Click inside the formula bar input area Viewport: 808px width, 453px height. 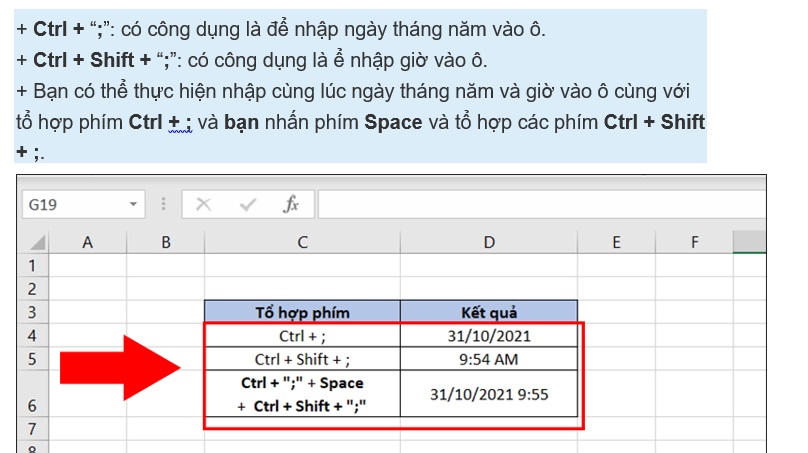(x=540, y=205)
